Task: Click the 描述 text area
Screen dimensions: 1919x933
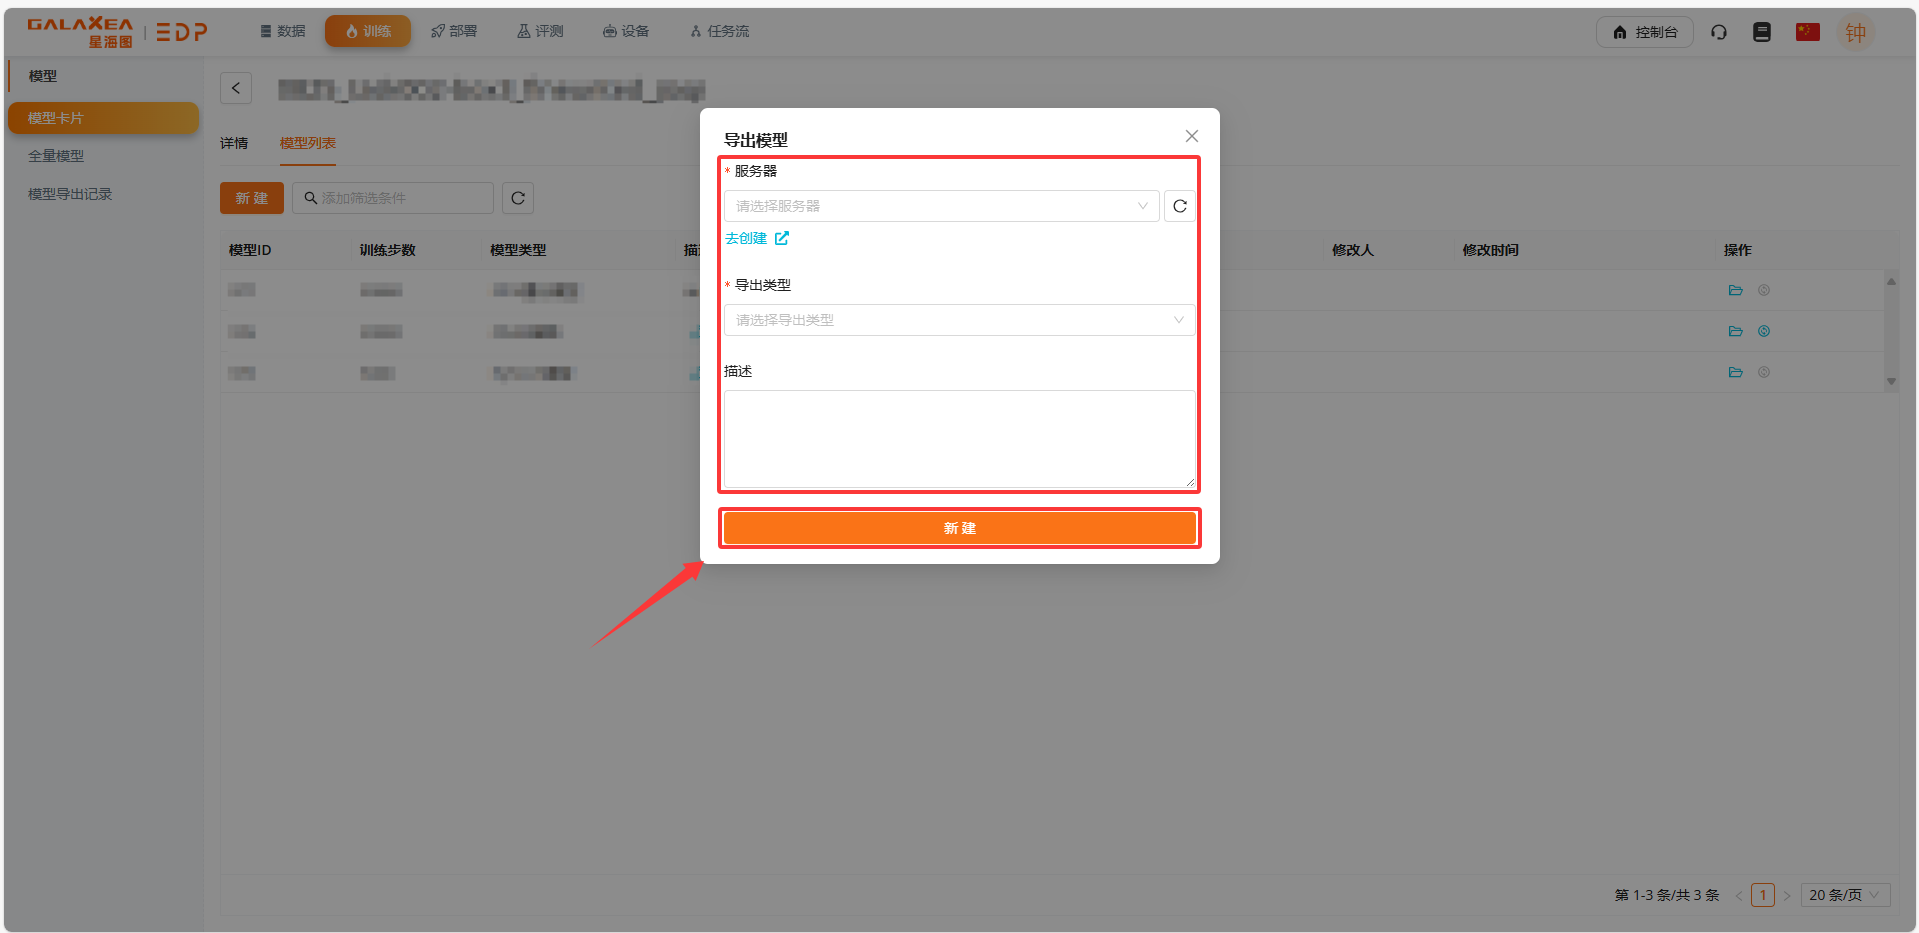Action: [958, 439]
